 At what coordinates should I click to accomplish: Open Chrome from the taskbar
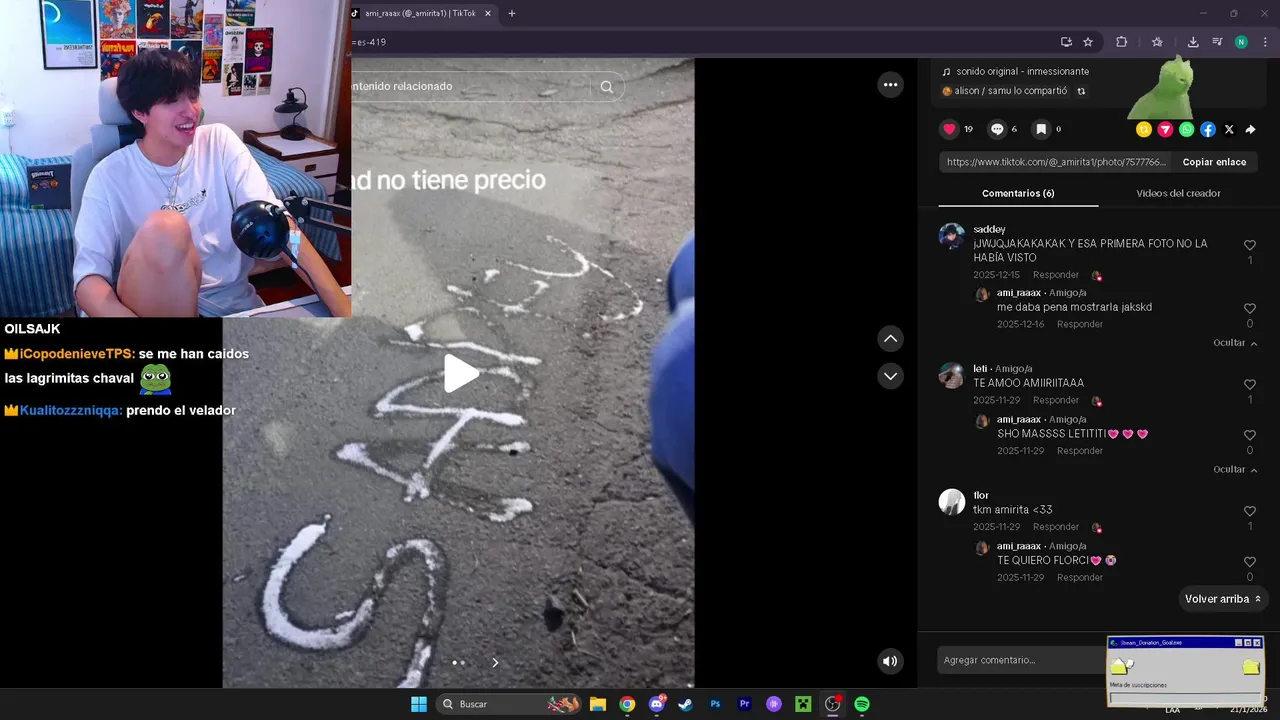click(627, 704)
